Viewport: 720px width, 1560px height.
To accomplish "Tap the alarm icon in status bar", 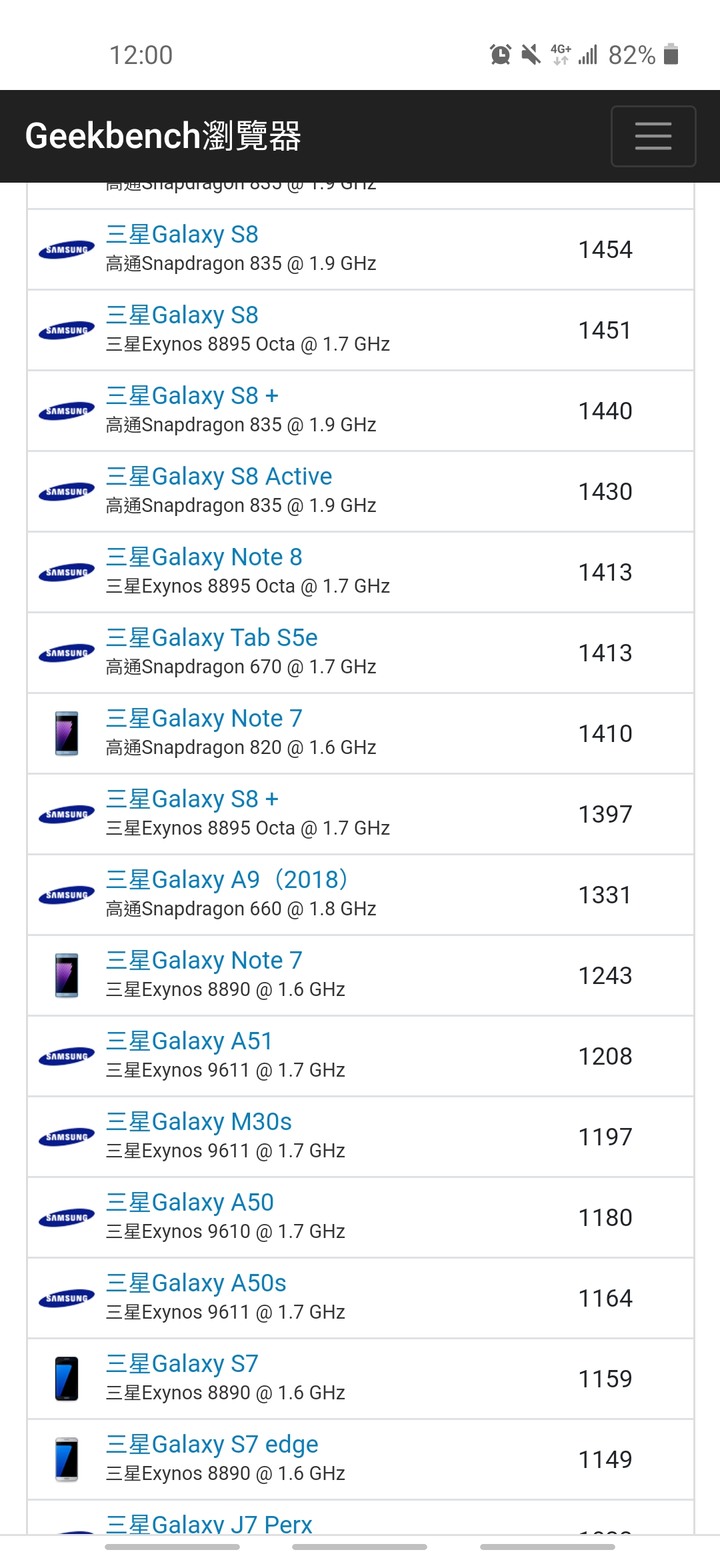I will [501, 55].
